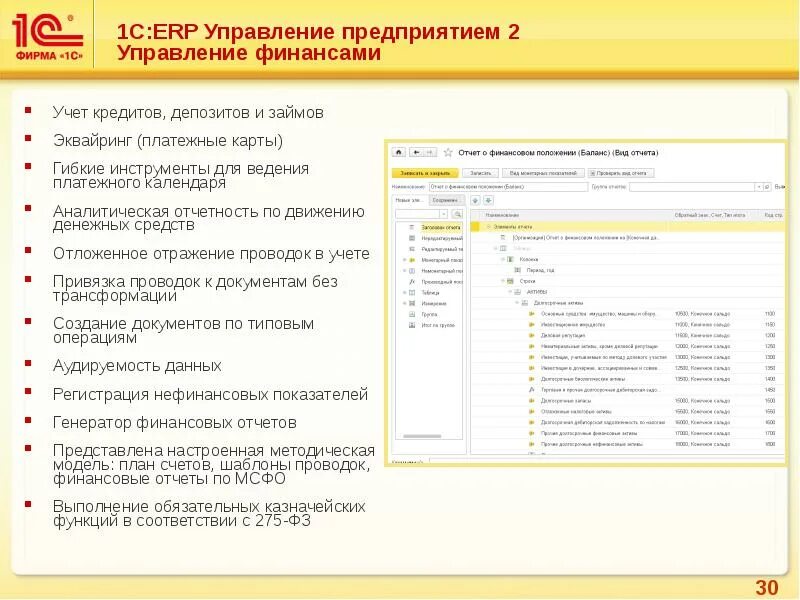800x600 pixels.
Task: Click second green arrow button above tree
Action: (x=488, y=201)
